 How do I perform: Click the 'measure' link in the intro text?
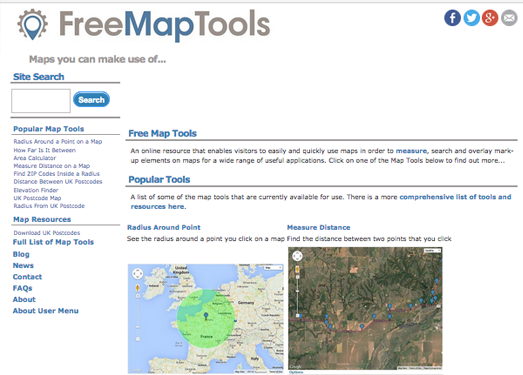[x=411, y=151]
